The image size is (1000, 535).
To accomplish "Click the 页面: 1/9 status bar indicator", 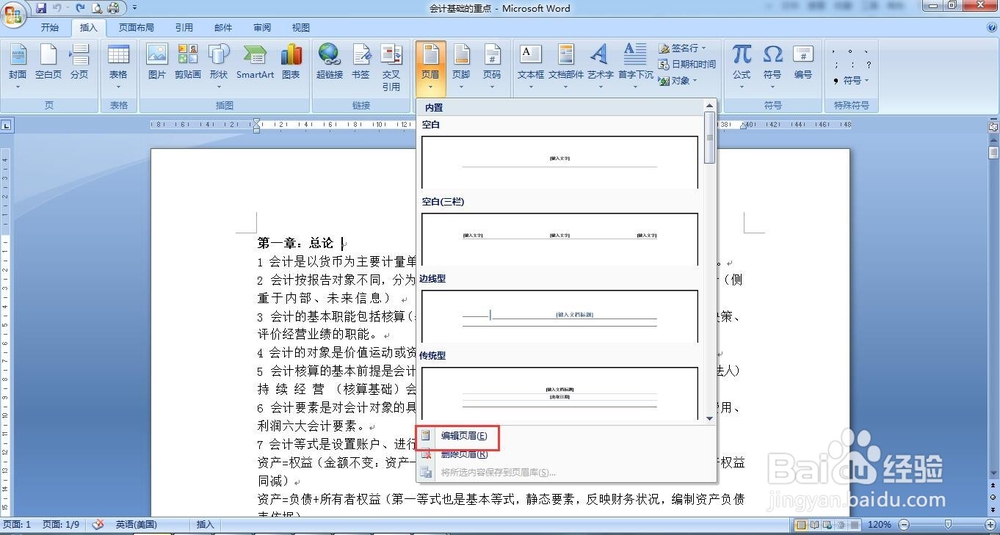I will point(61,524).
